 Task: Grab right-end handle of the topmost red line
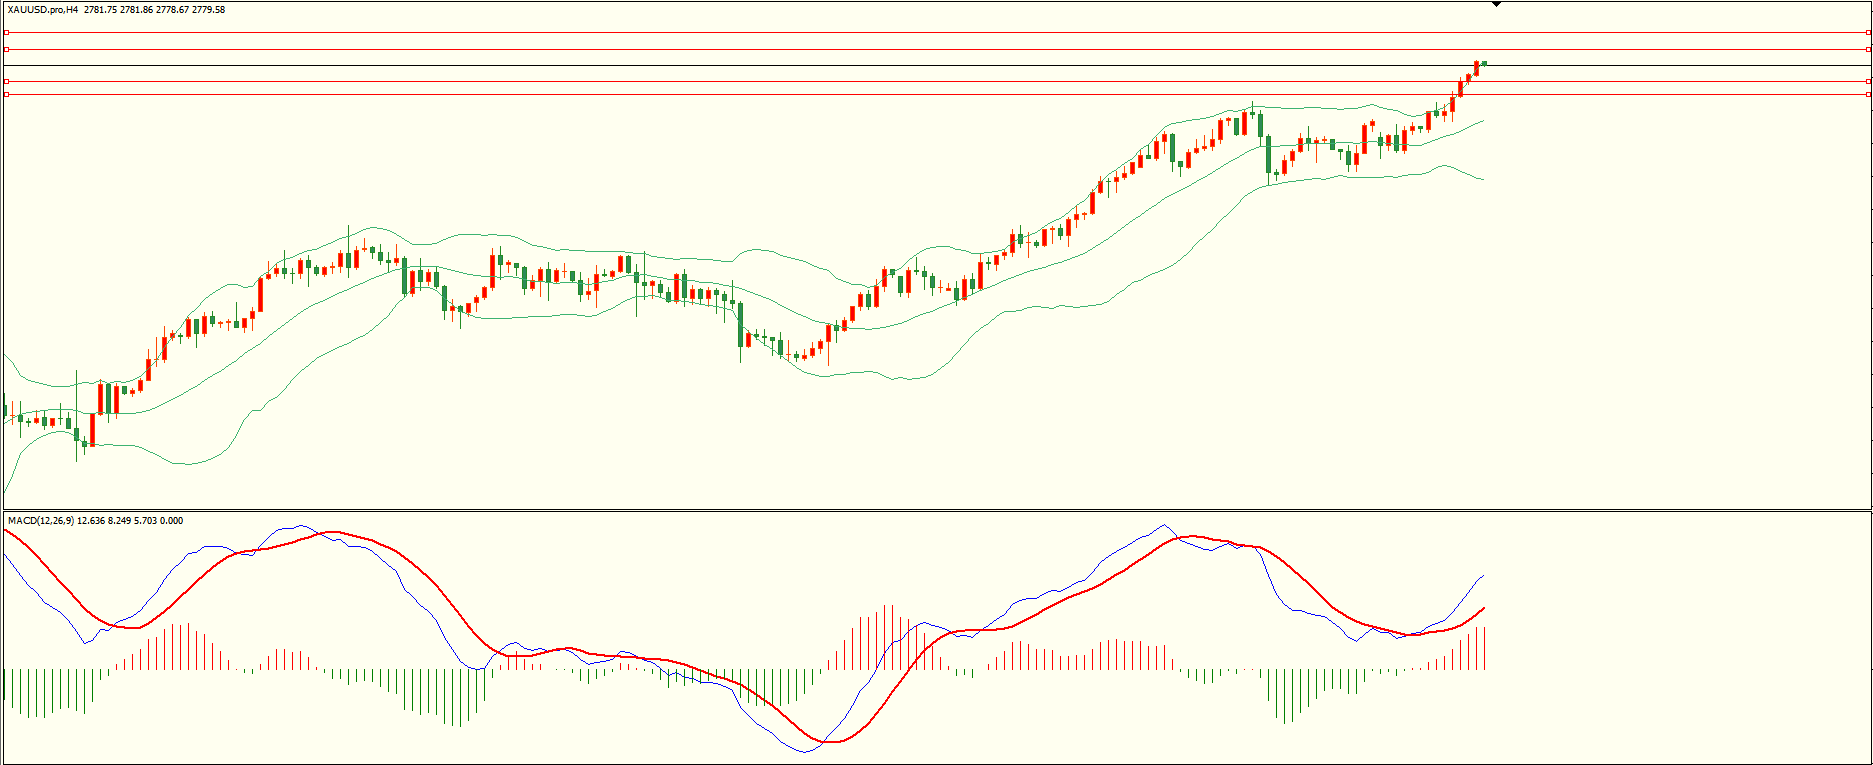1868,33
